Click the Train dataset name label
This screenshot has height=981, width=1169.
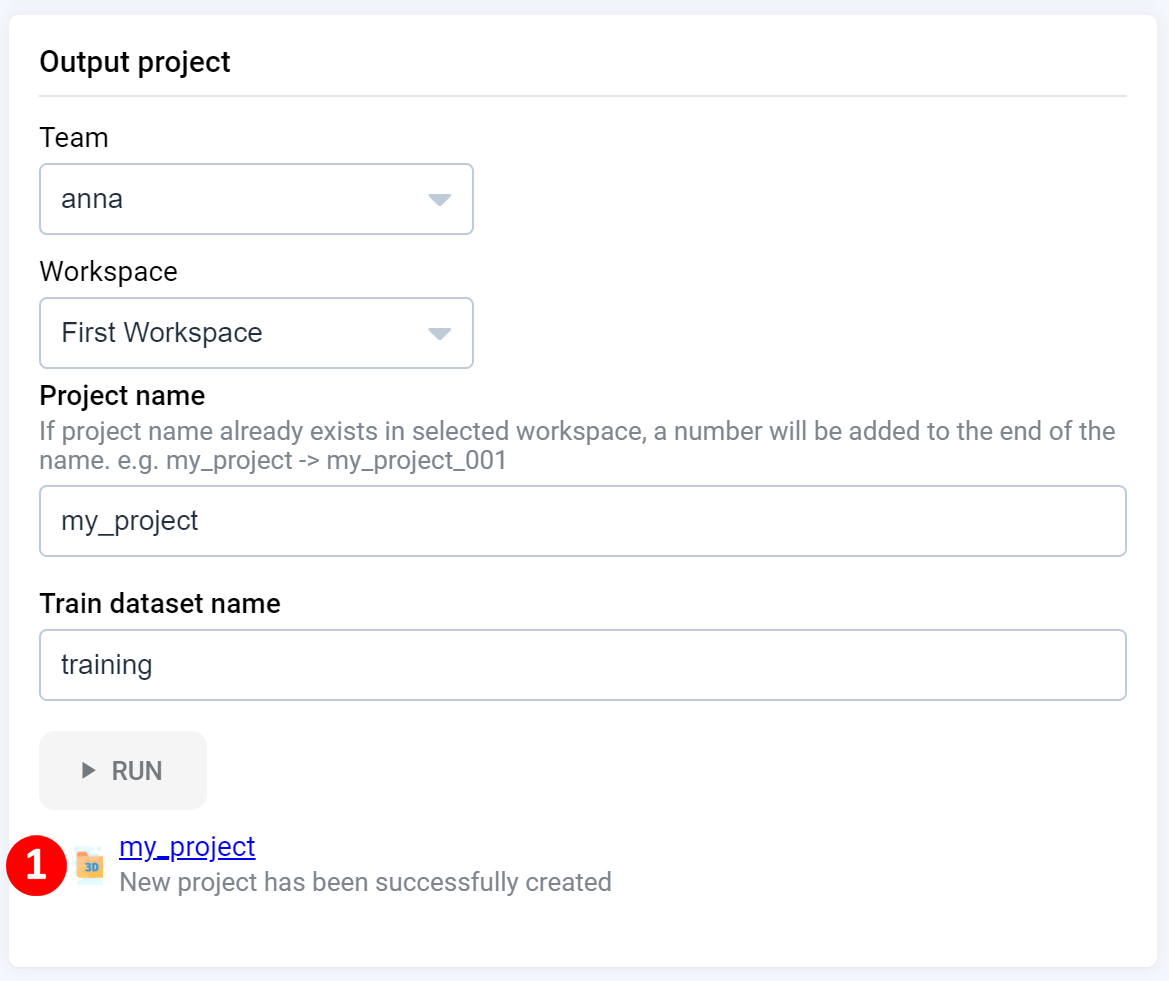pyautogui.click(x=159, y=603)
